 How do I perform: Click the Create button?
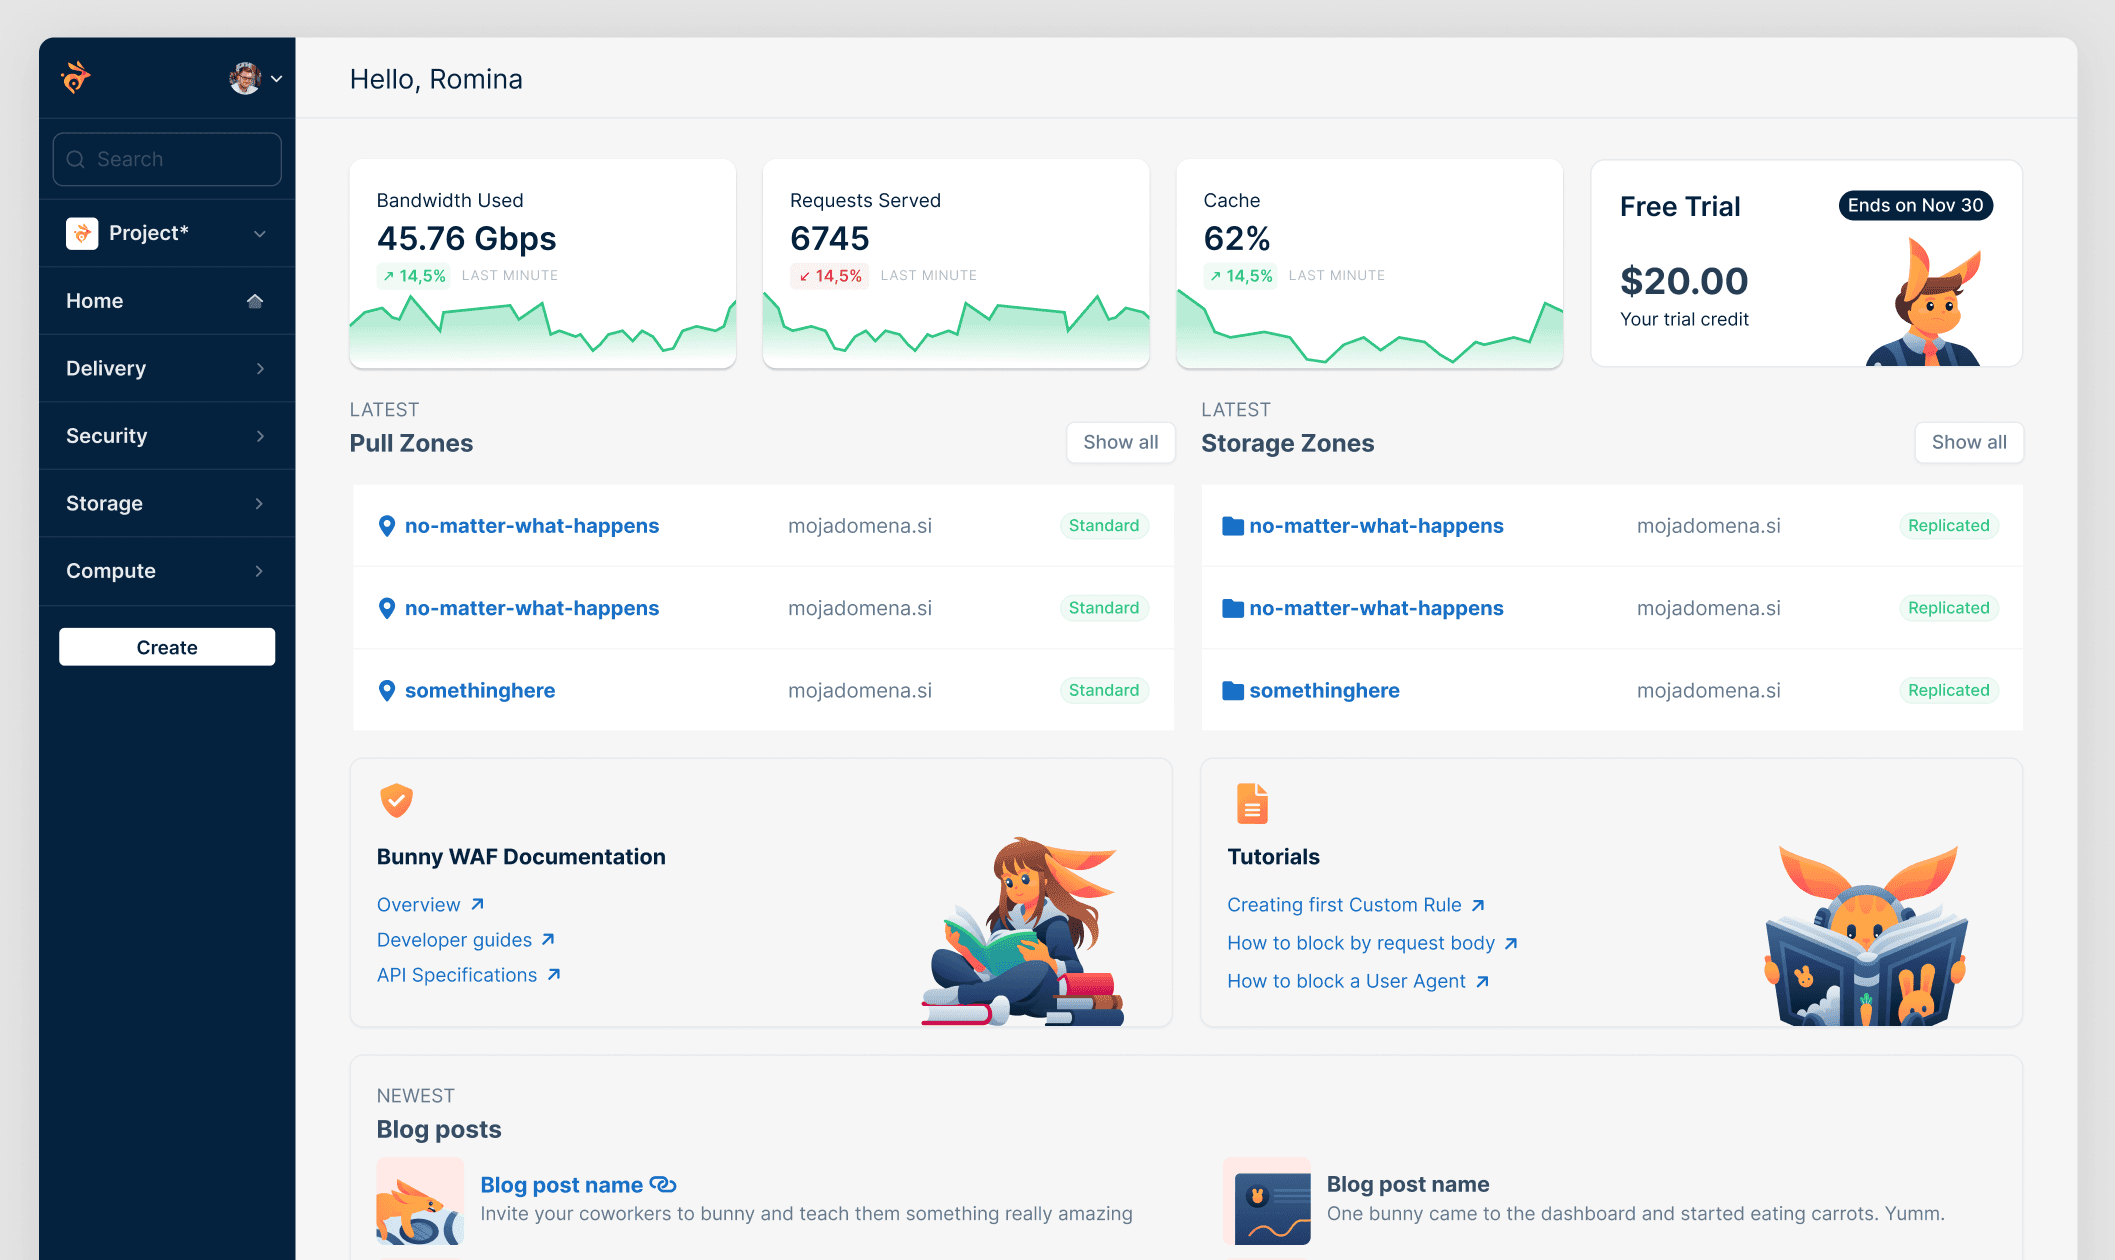(167, 647)
